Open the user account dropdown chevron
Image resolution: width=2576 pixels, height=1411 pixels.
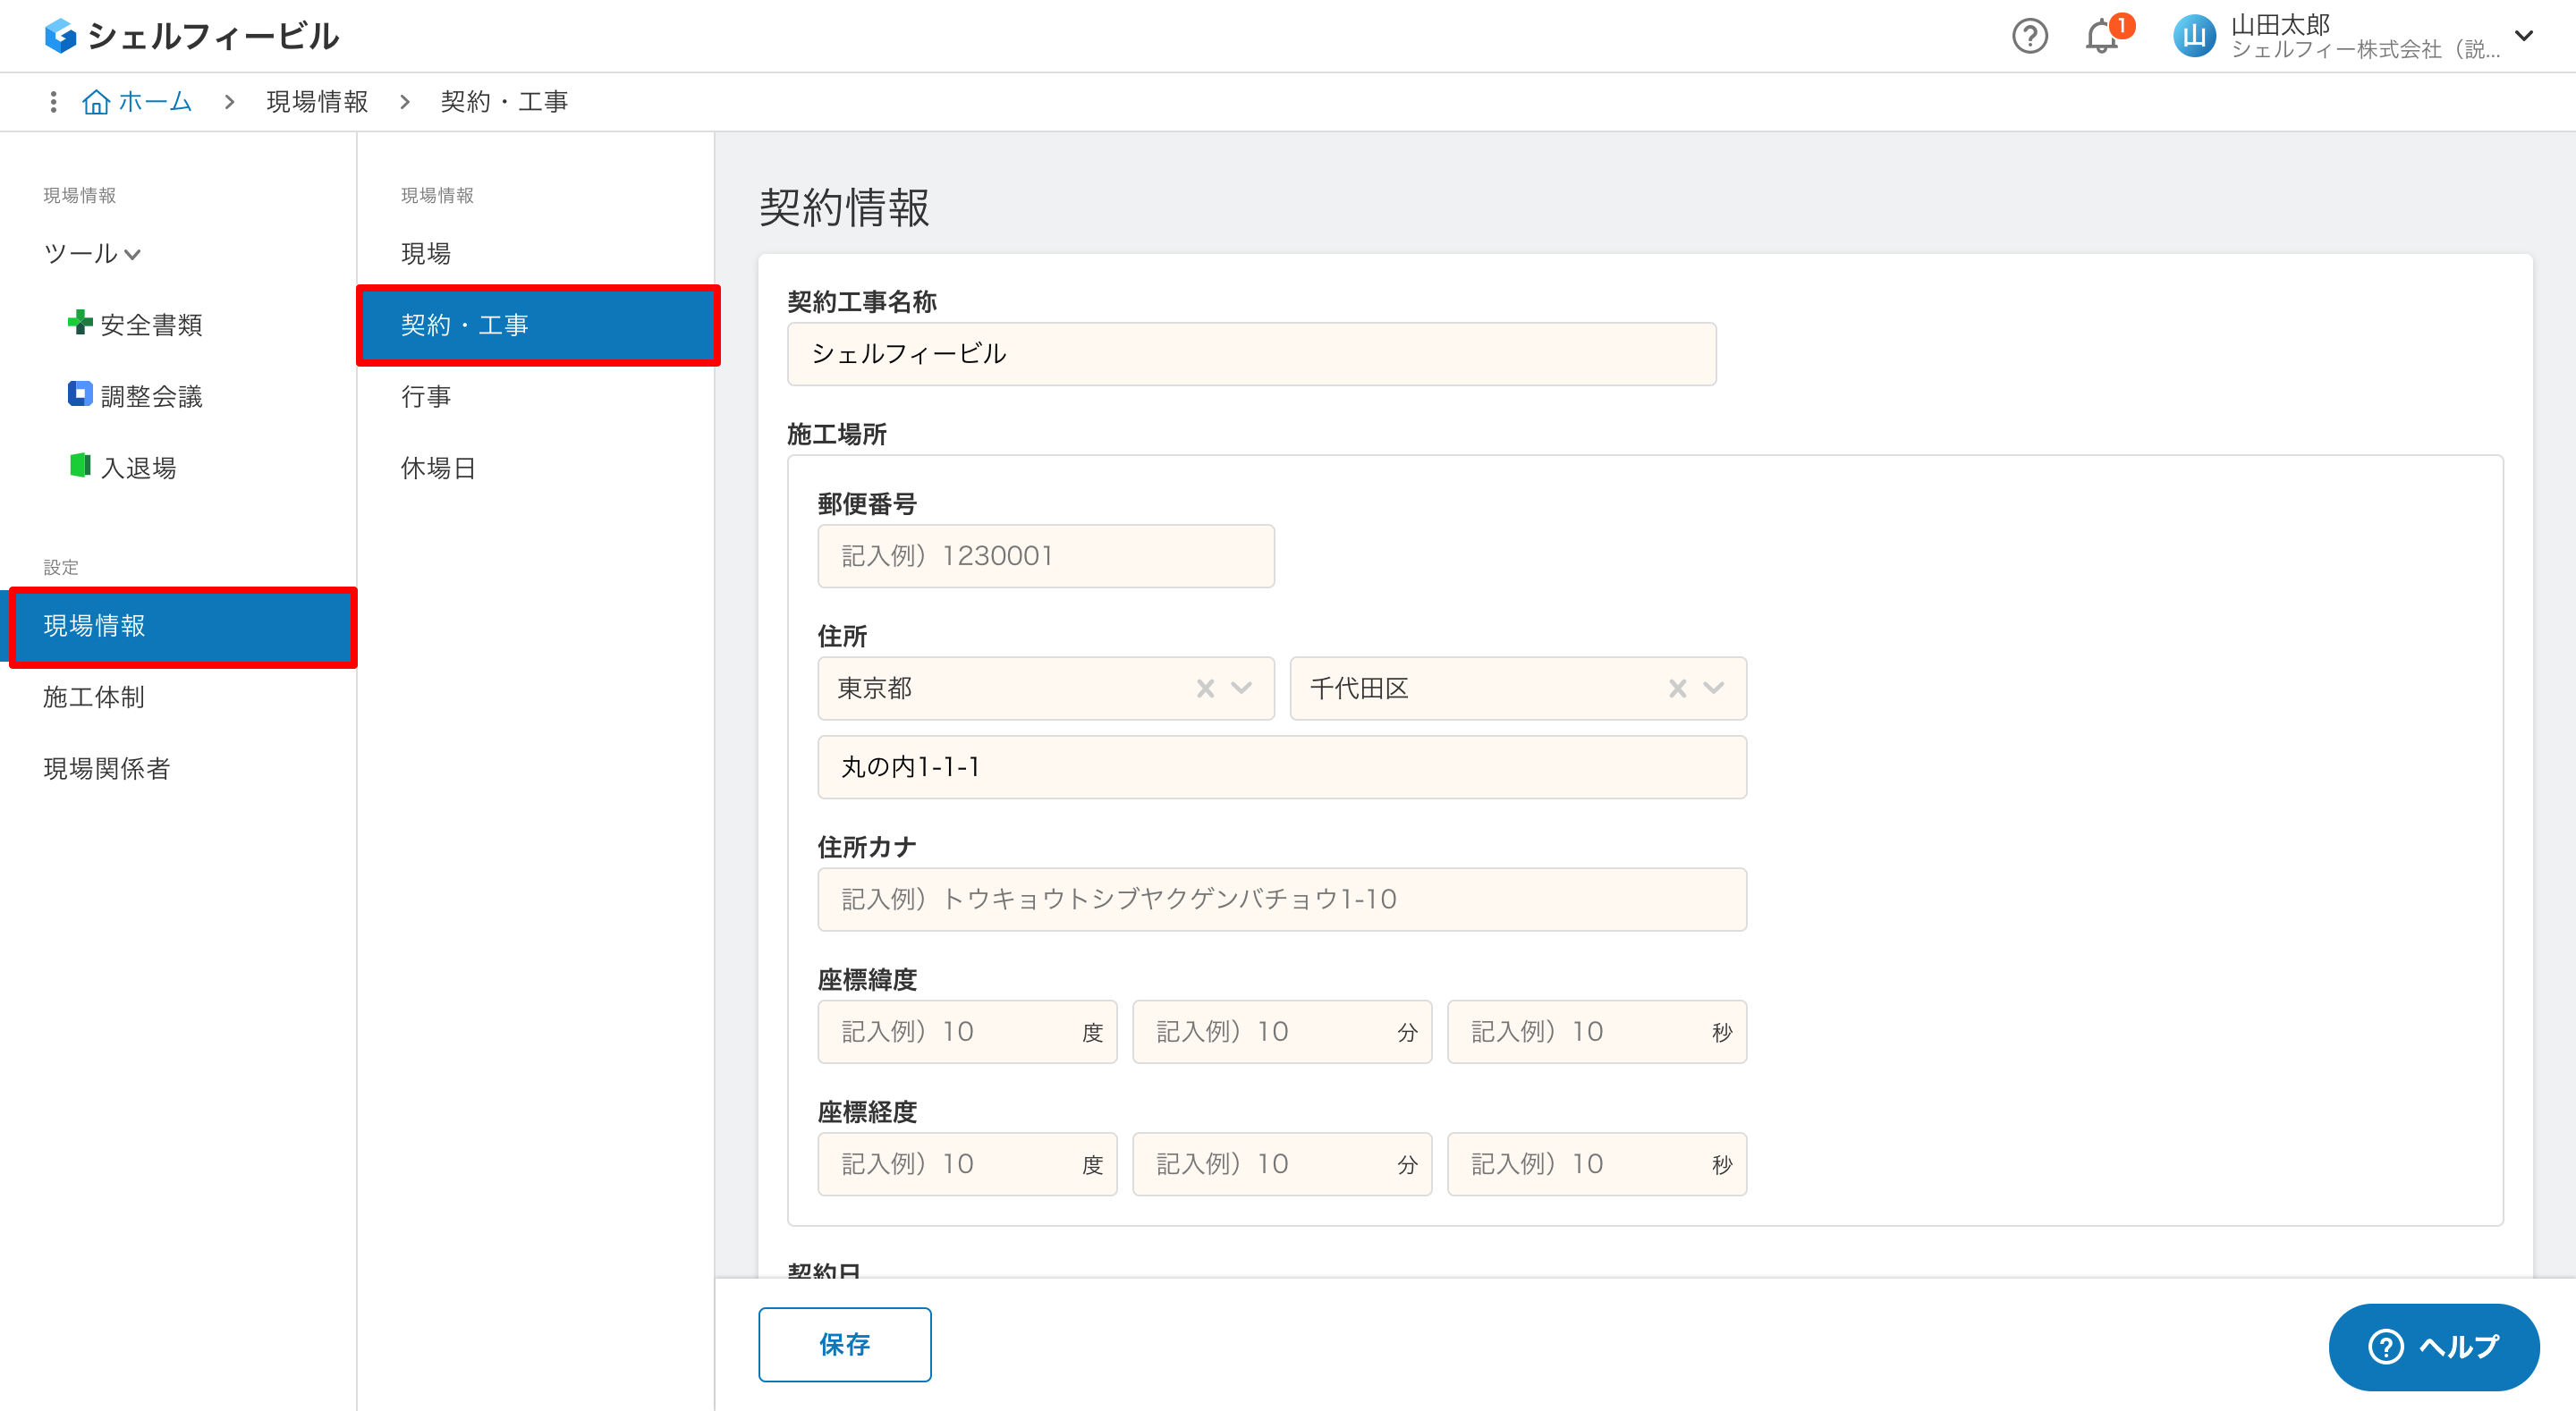[2524, 36]
